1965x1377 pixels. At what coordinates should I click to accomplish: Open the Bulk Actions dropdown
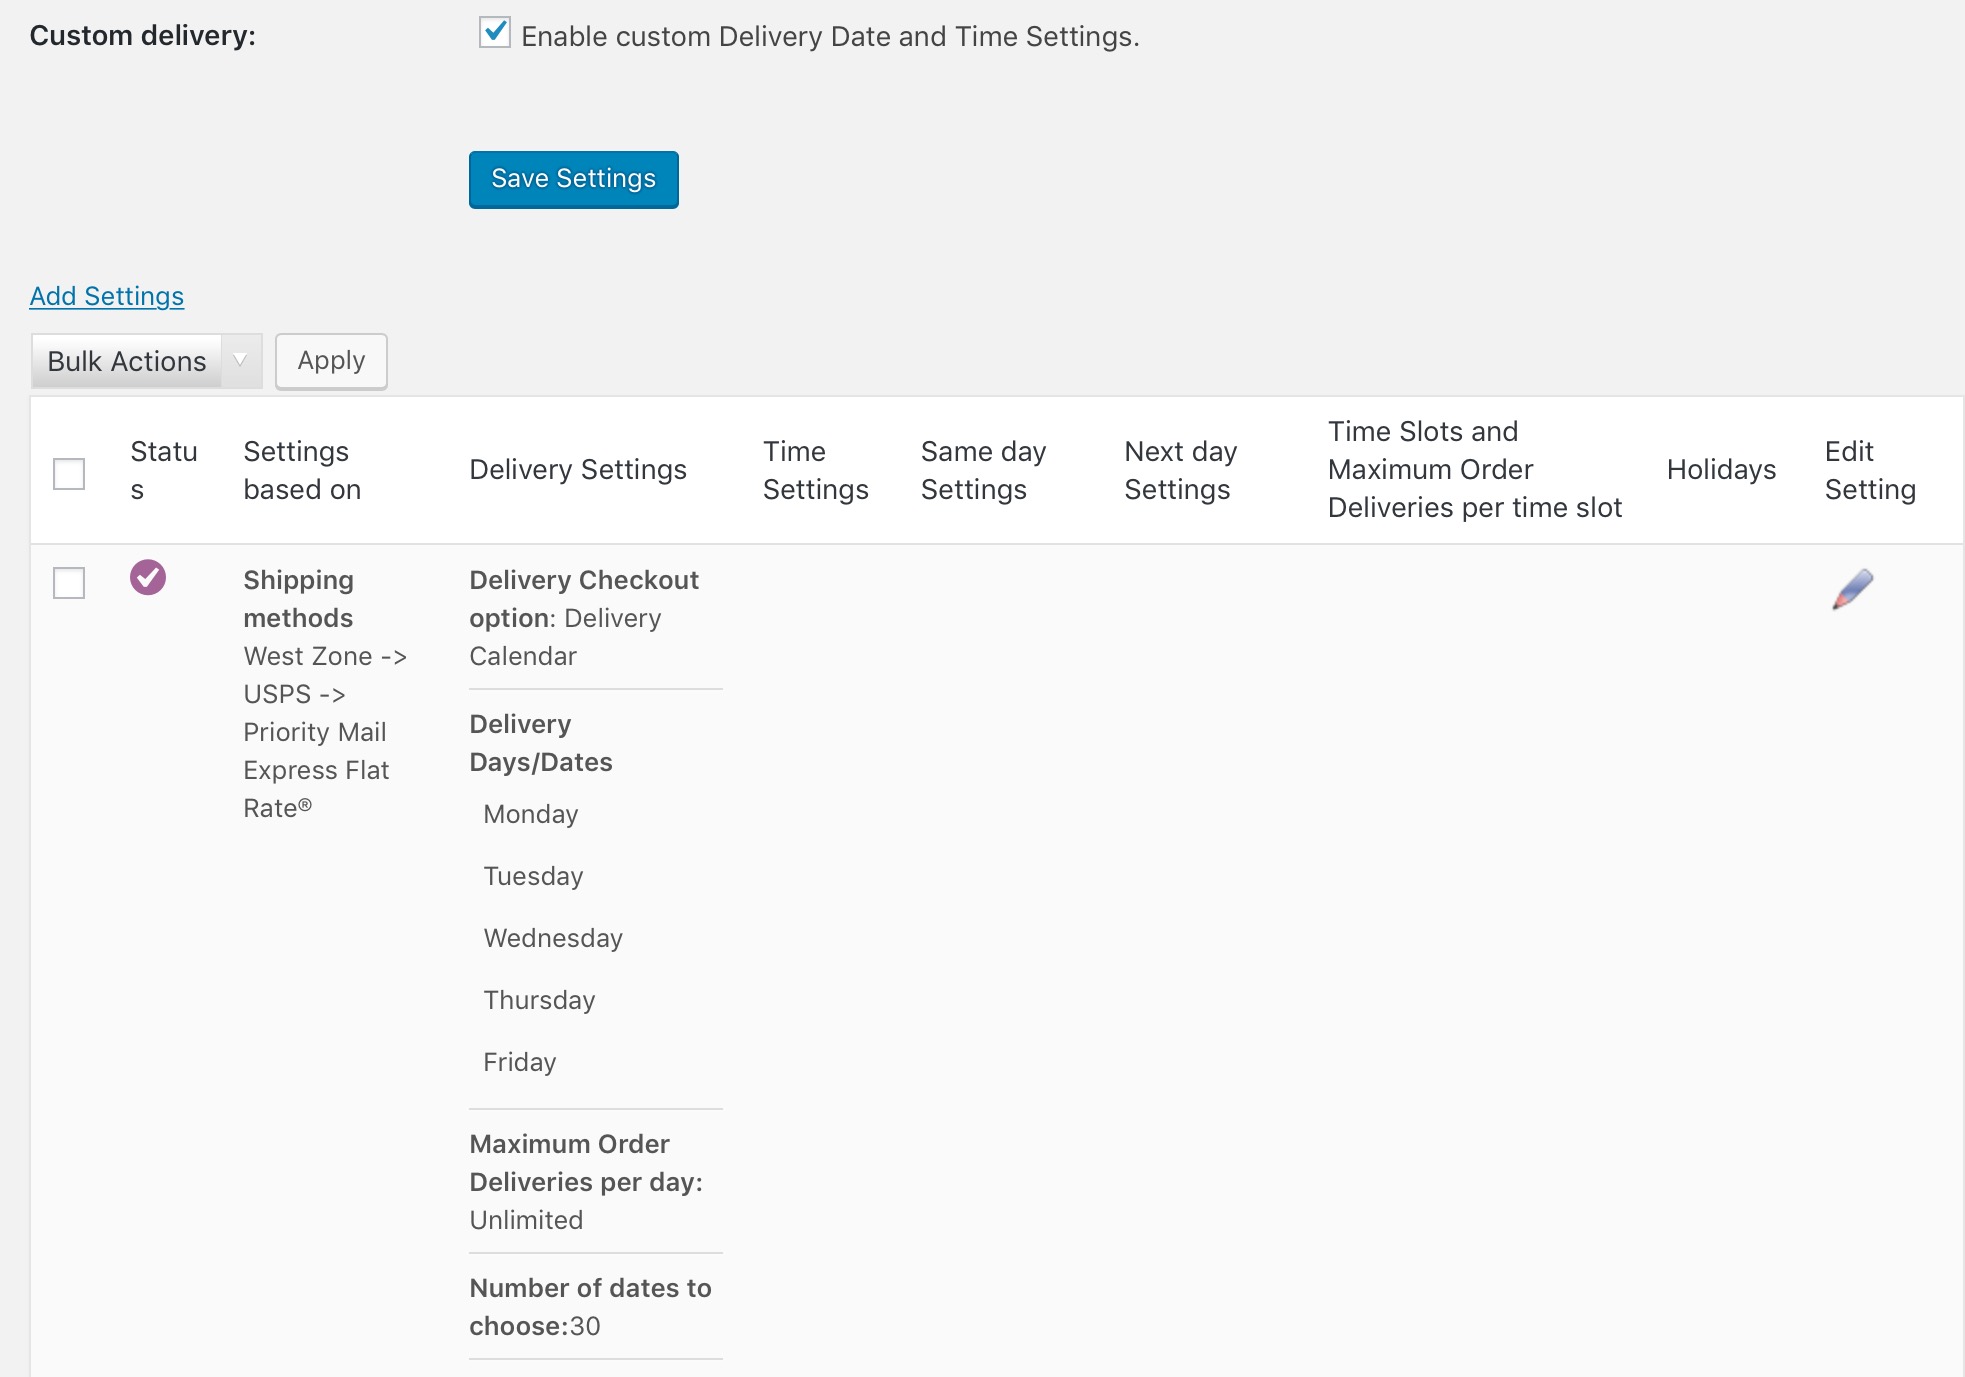coord(127,361)
